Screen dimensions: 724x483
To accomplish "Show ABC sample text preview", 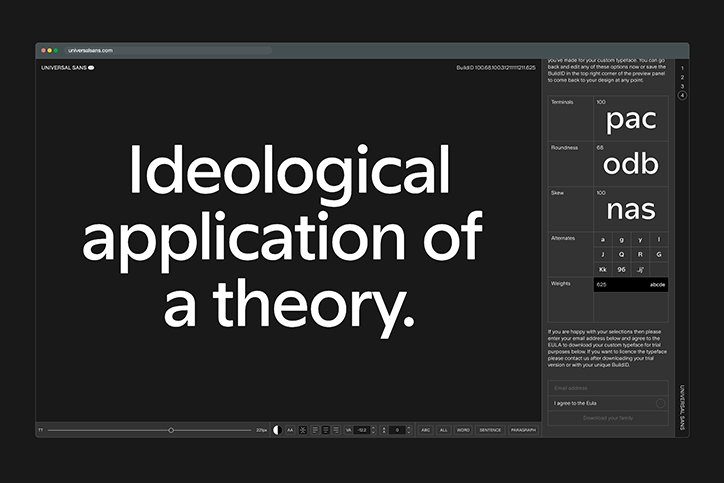I will coord(425,430).
